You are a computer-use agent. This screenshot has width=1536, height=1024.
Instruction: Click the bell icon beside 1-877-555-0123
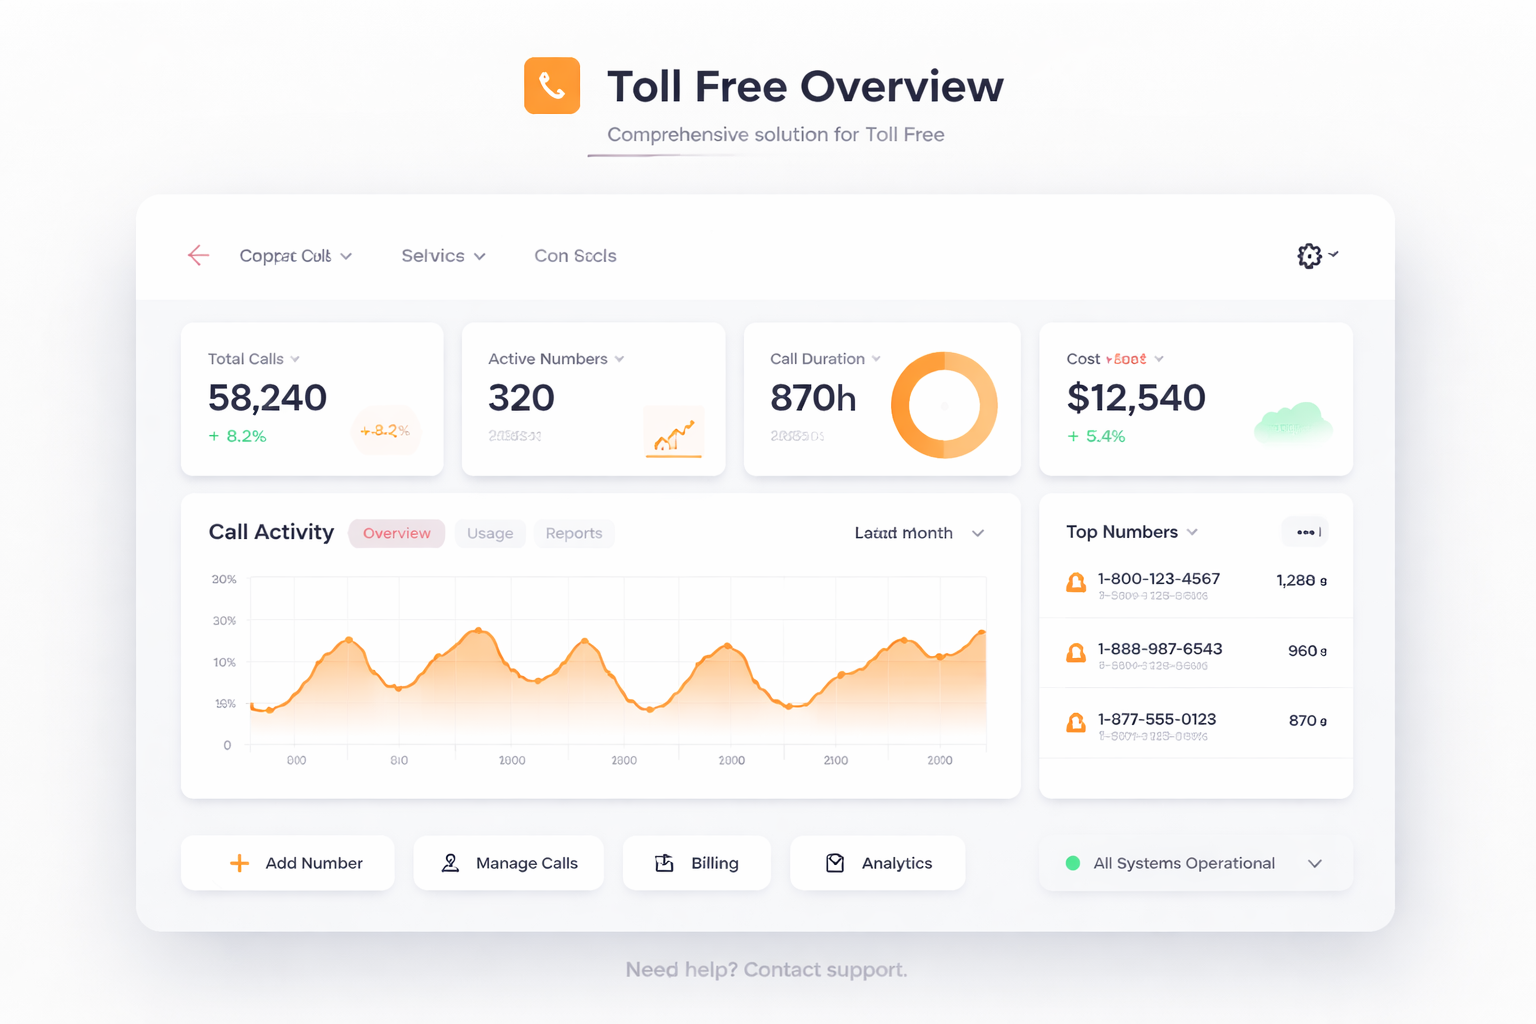click(1076, 723)
